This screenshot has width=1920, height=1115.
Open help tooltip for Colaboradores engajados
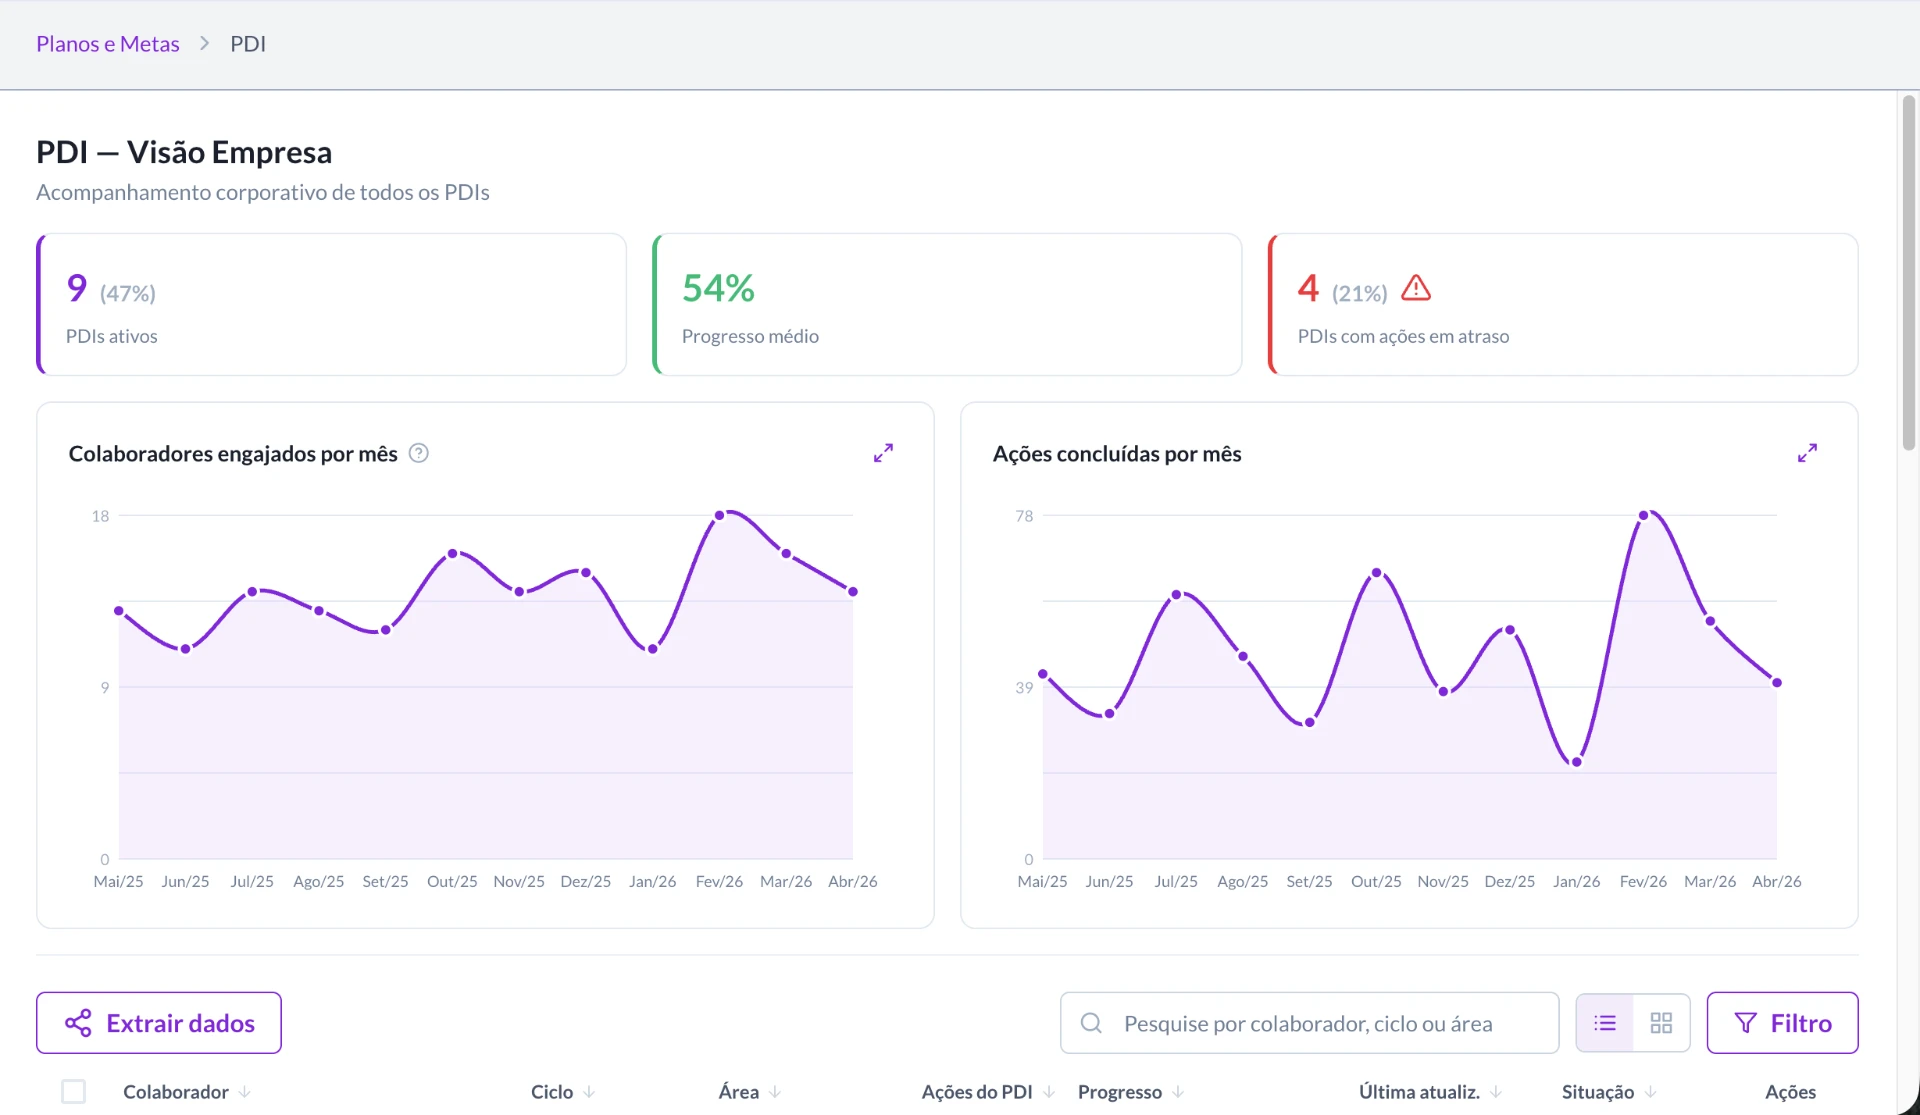pyautogui.click(x=419, y=453)
